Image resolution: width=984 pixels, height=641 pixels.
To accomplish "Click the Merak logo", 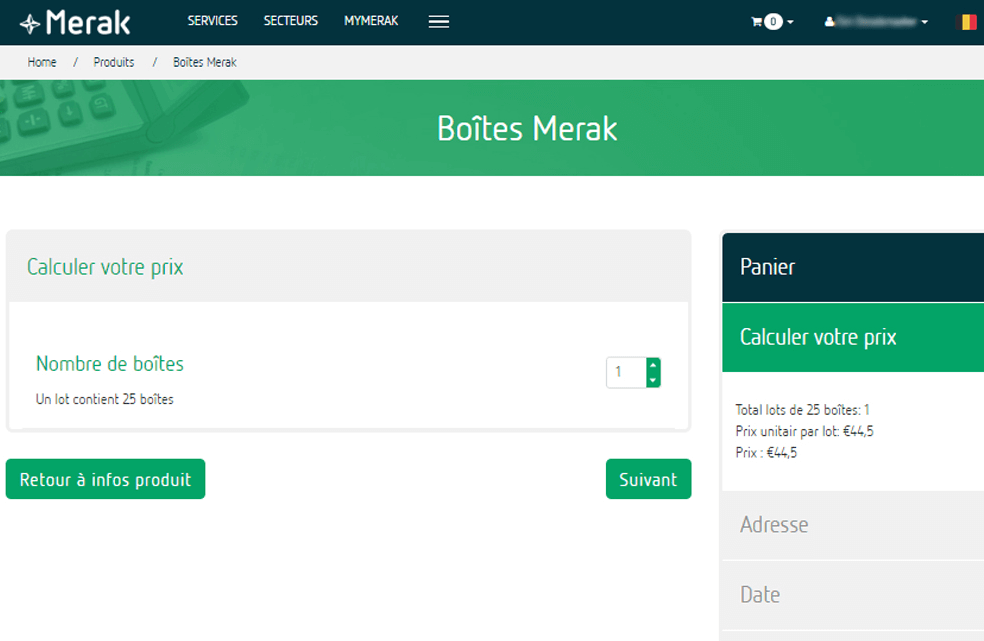I will (75, 21).
